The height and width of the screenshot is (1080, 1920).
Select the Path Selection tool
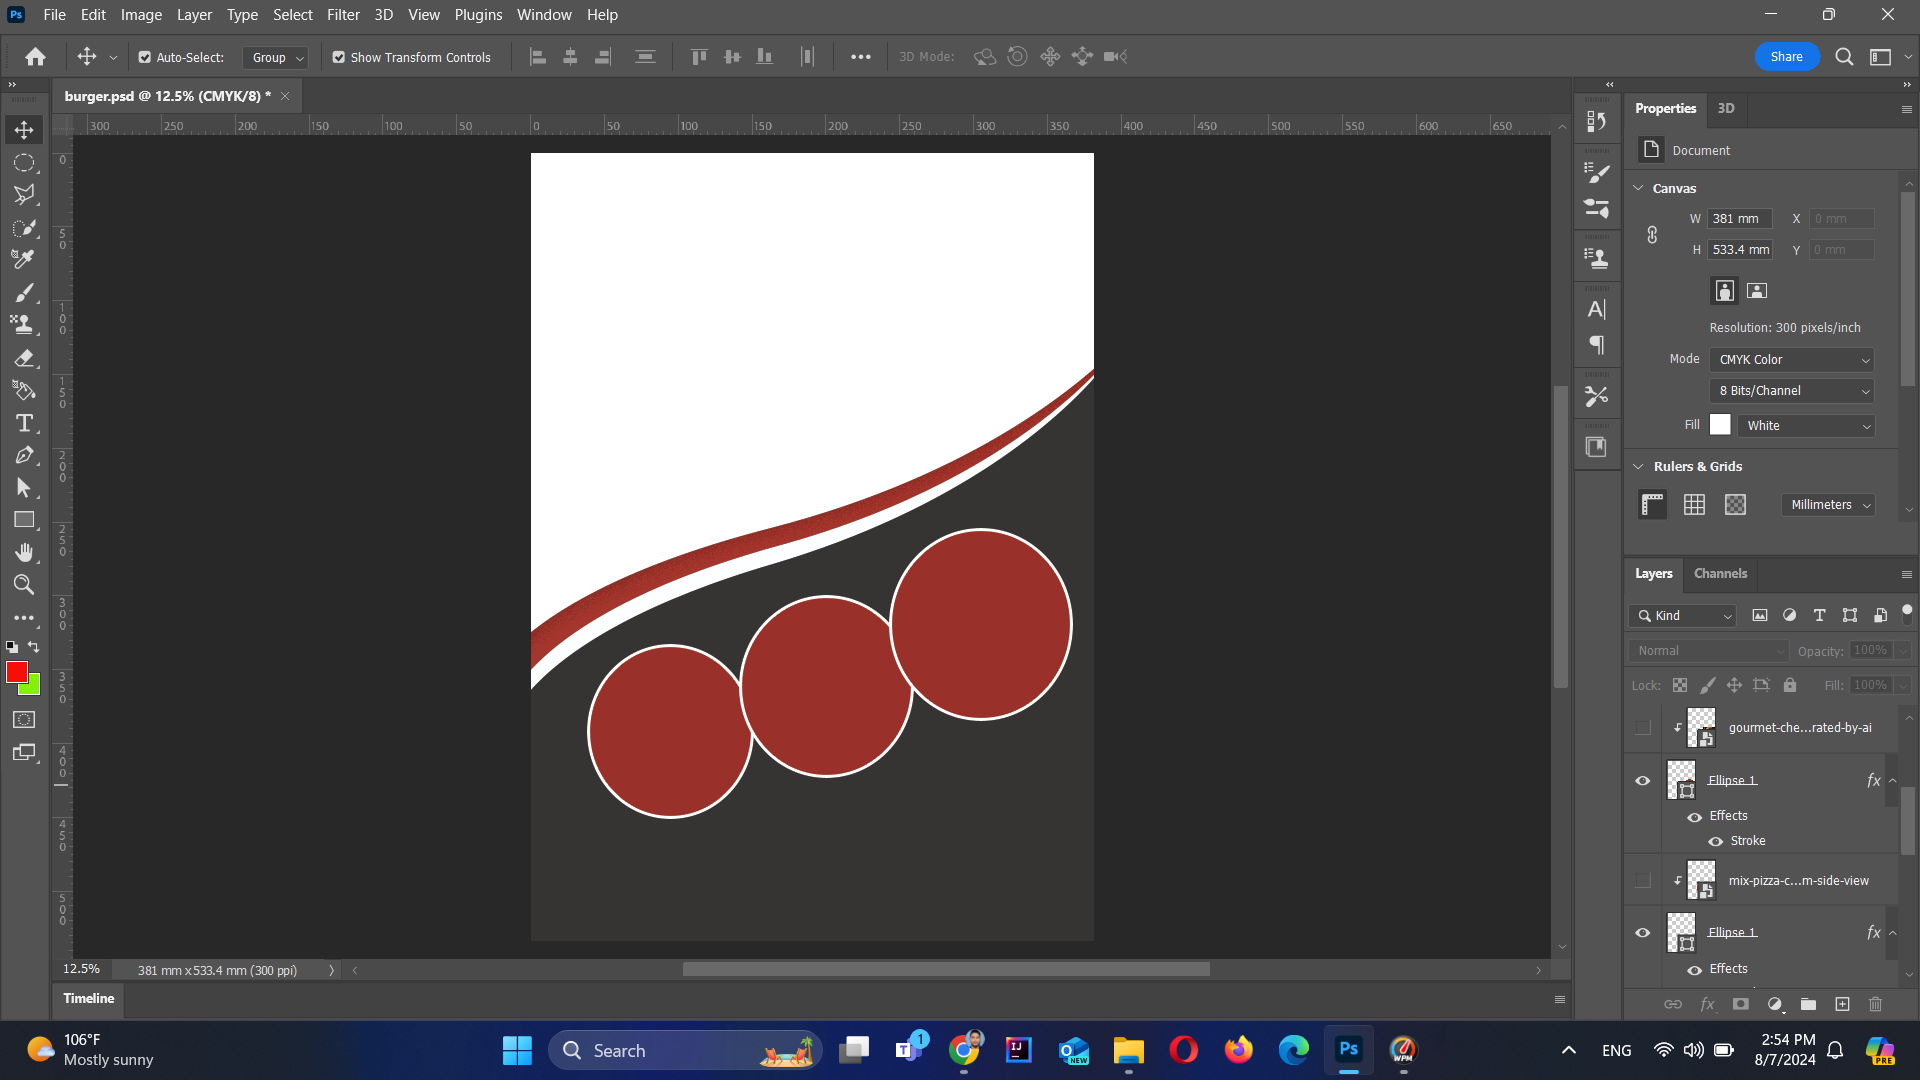pyautogui.click(x=24, y=488)
